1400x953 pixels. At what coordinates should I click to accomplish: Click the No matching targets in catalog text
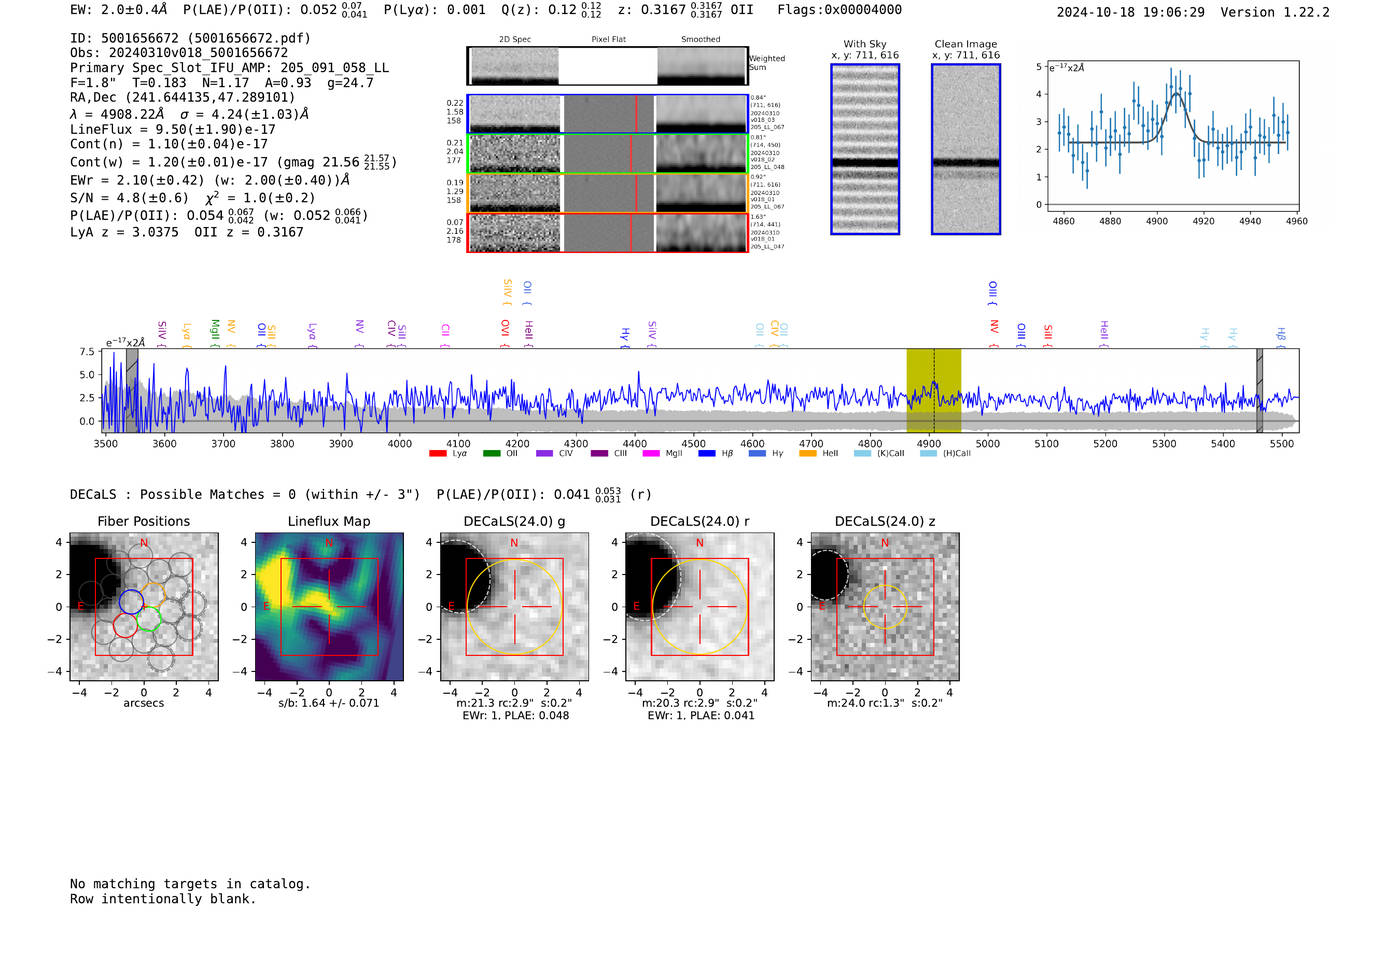[190, 884]
